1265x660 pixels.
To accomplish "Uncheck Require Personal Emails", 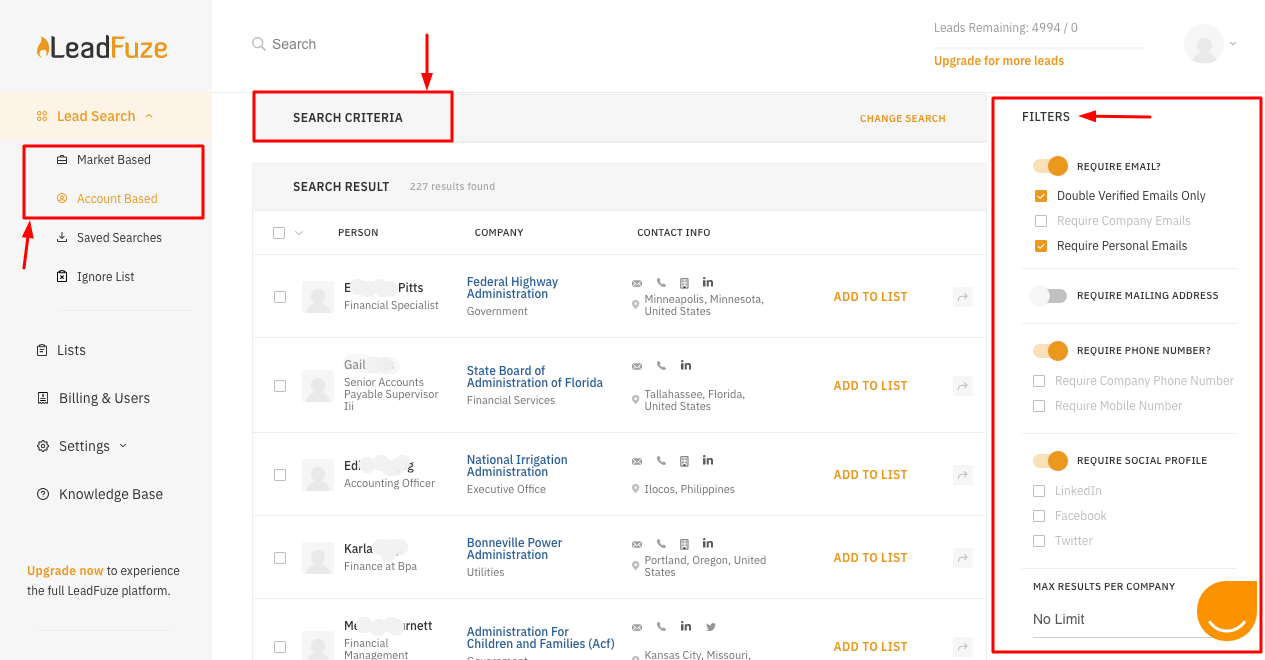I will [1041, 246].
